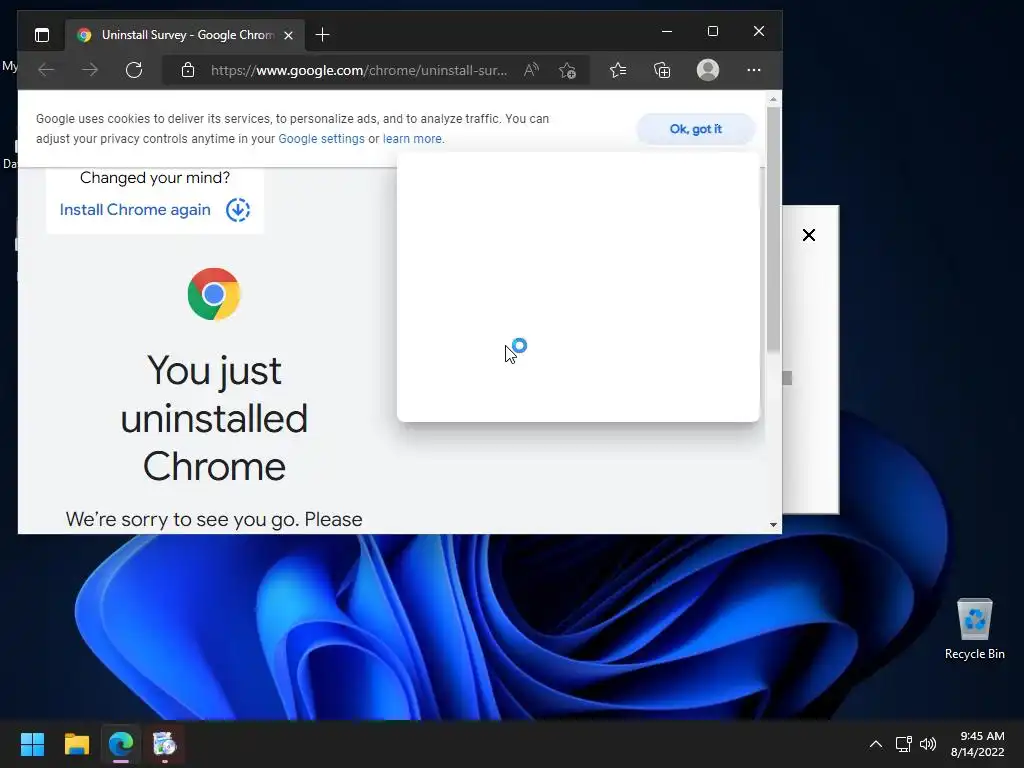Open the volume speaker tray icon
The width and height of the screenshot is (1024, 768).
927,744
